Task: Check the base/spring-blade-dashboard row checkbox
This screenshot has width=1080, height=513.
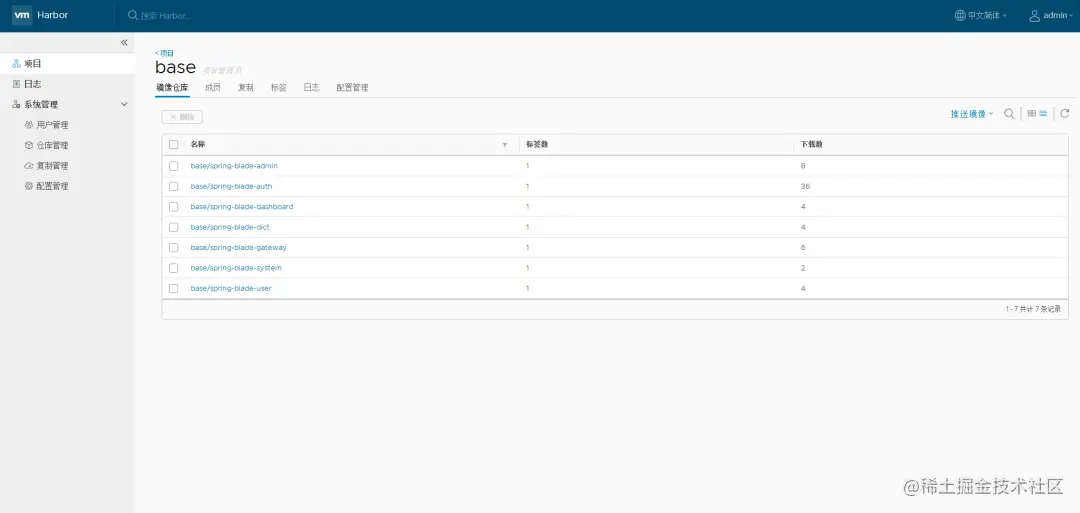Action: pos(174,207)
